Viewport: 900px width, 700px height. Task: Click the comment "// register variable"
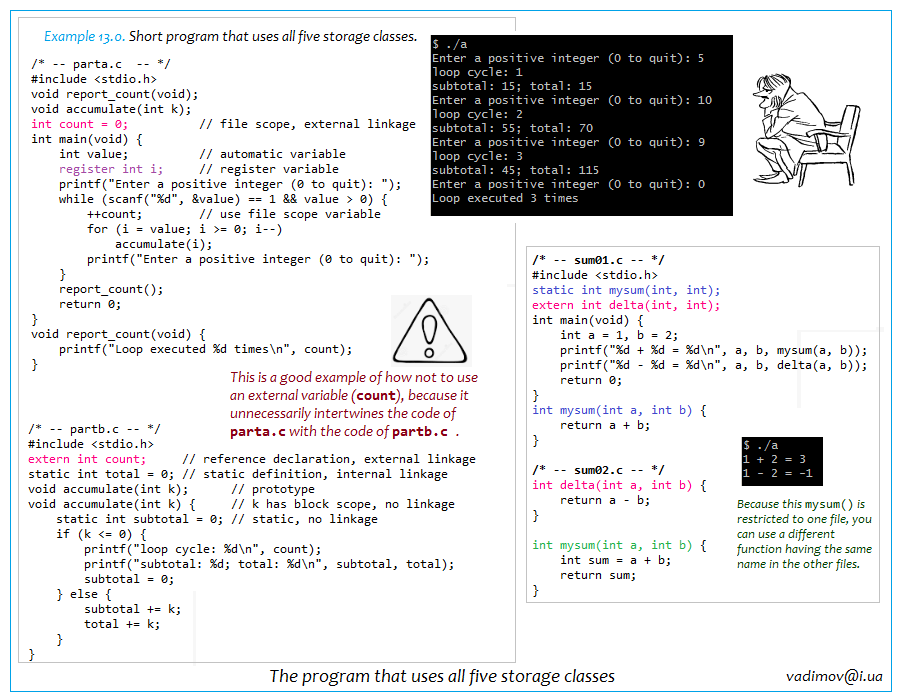pyautogui.click(x=269, y=169)
